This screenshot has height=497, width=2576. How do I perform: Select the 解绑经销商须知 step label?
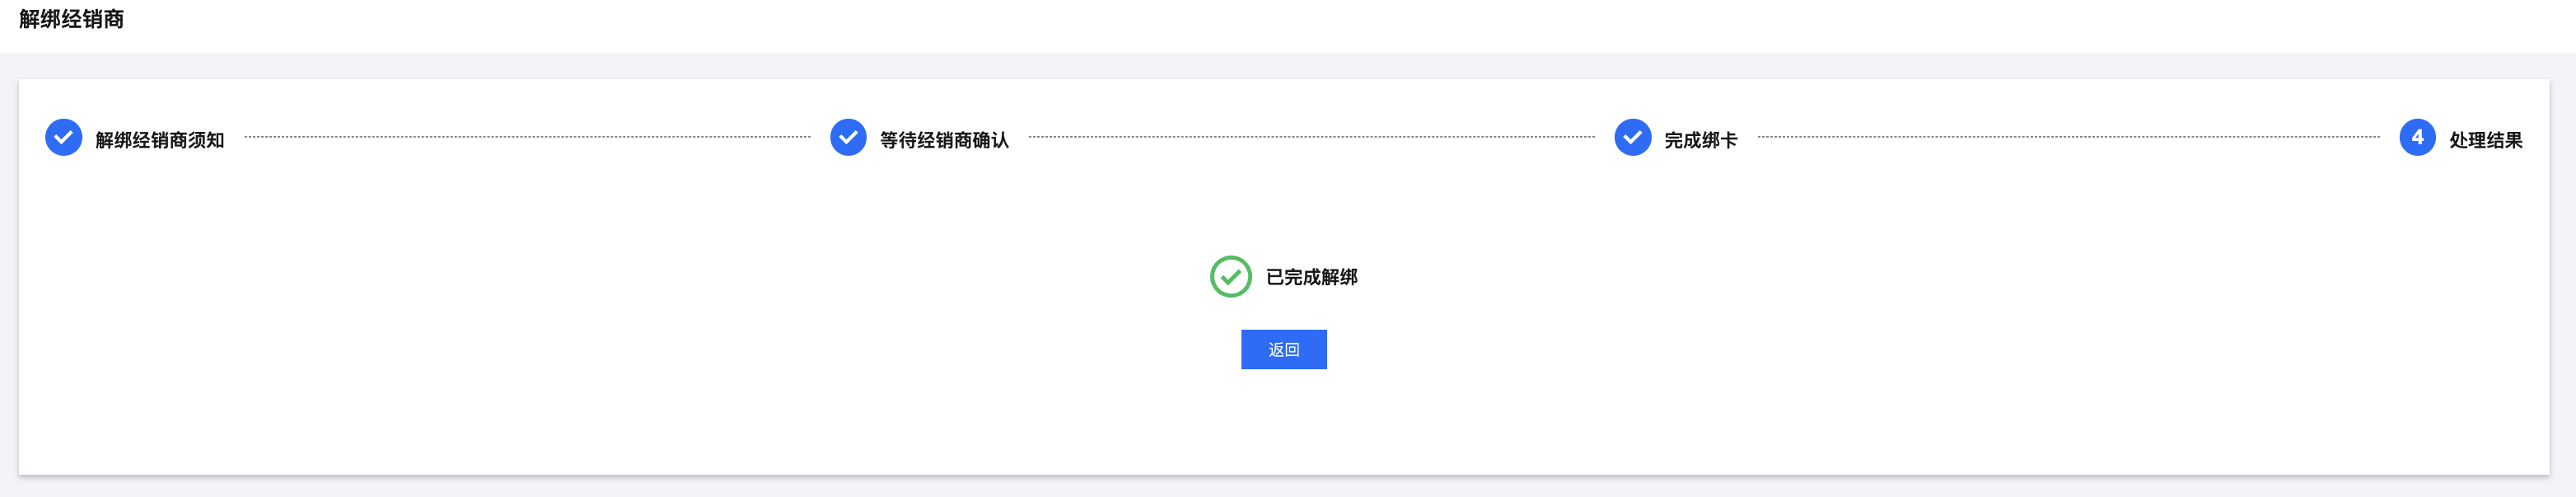pyautogui.click(x=160, y=140)
